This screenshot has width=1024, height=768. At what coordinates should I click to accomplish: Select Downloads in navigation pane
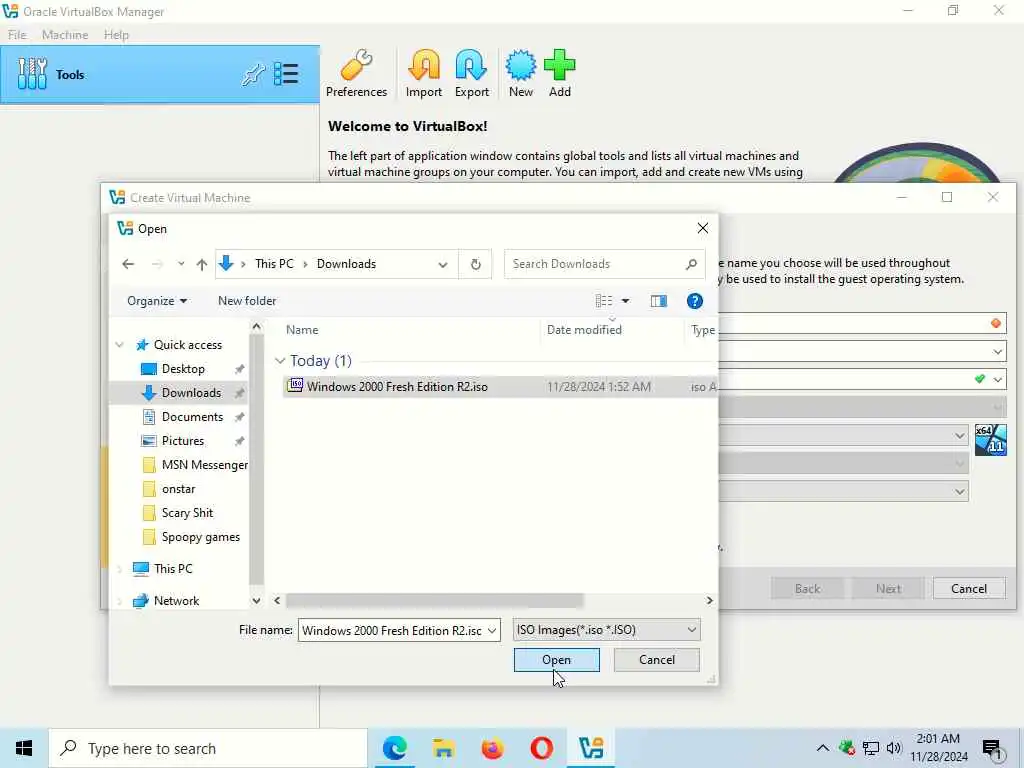pos(191,392)
